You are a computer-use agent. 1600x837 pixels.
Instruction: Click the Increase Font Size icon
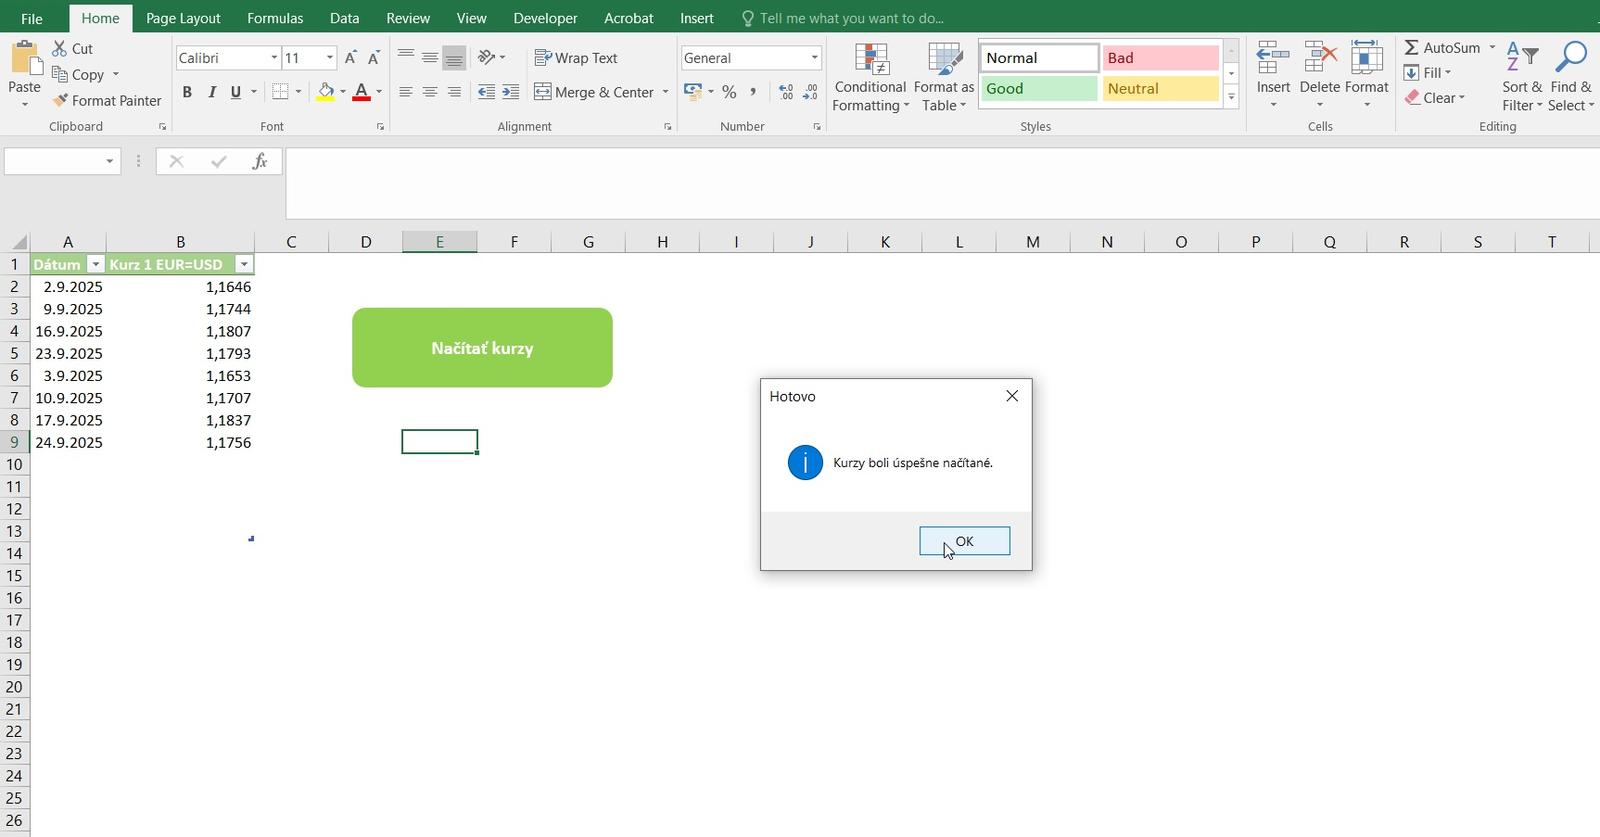(351, 58)
